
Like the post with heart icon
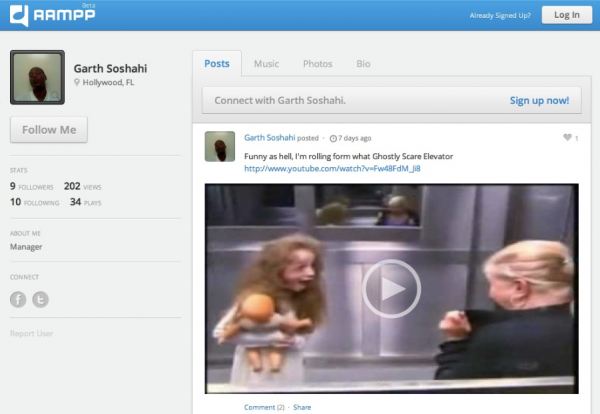(567, 137)
